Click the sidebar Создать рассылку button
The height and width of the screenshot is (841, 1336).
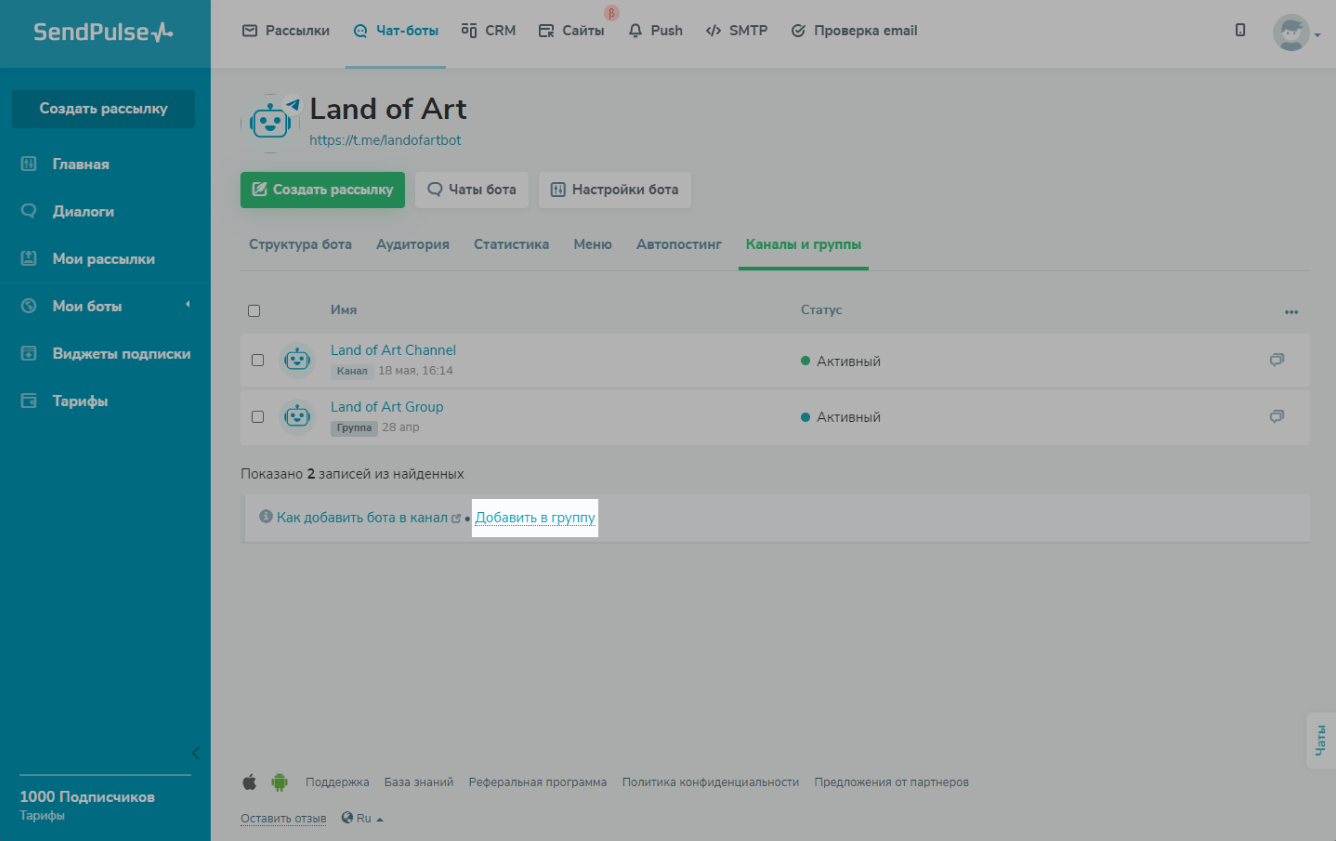[104, 109]
